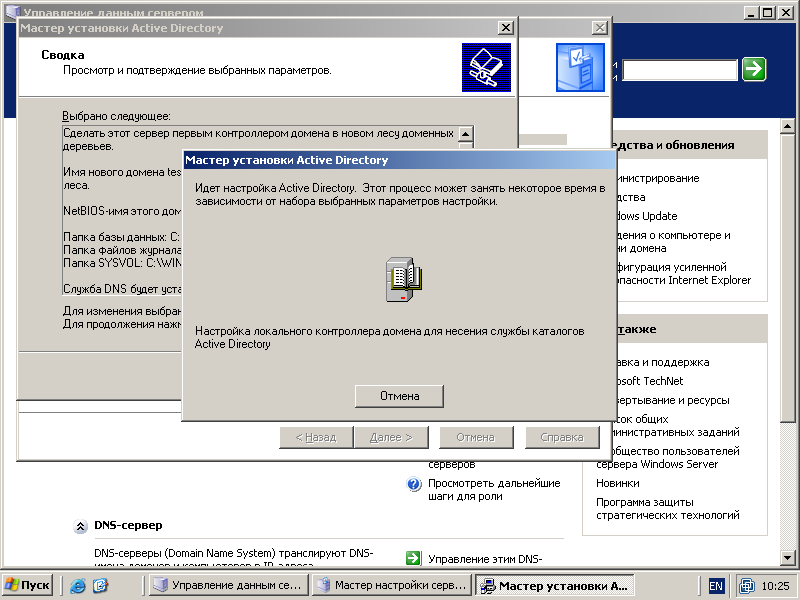Screen dimensions: 800x600
Task: Click the green arrow beside DNS management
Action: click(x=413, y=558)
